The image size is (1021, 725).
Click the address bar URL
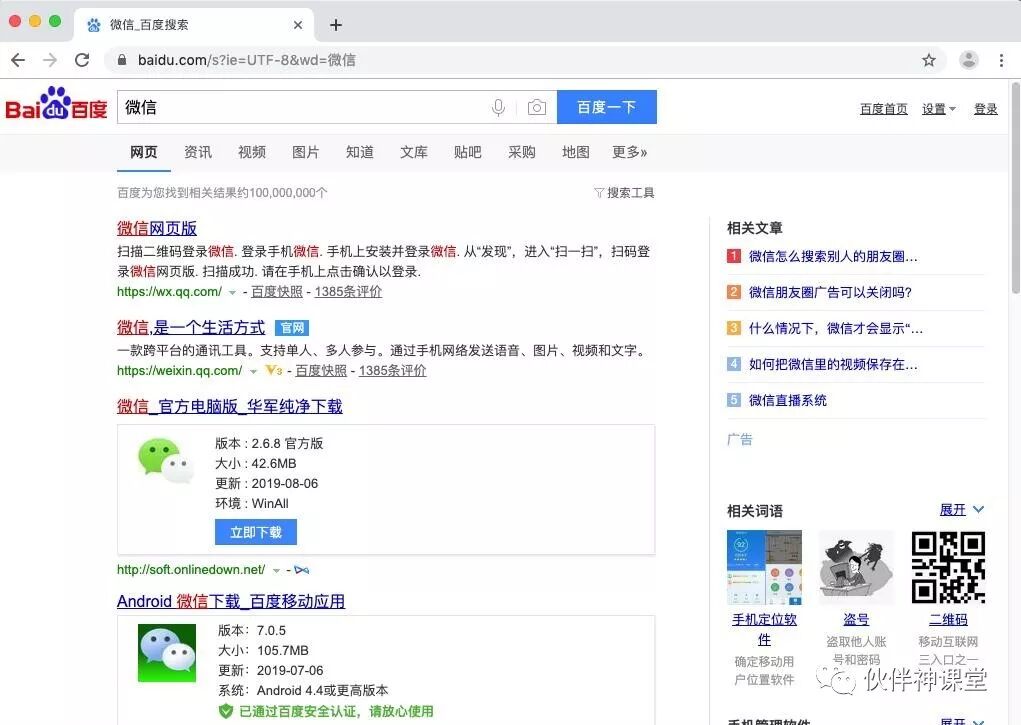coord(247,60)
